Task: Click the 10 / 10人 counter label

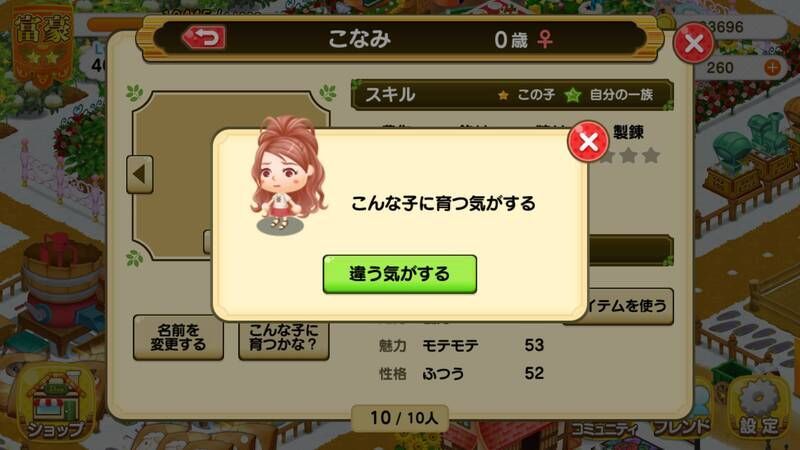Action: pos(403,418)
